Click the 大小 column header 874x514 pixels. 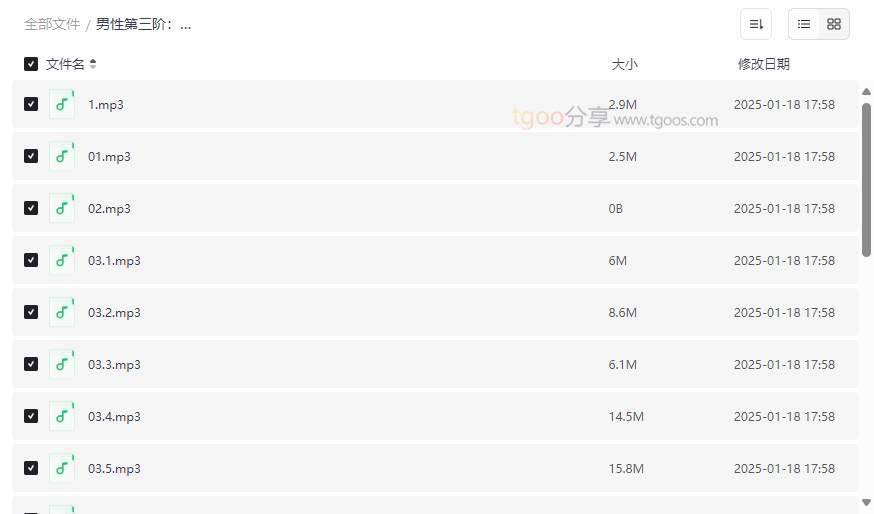click(x=624, y=64)
